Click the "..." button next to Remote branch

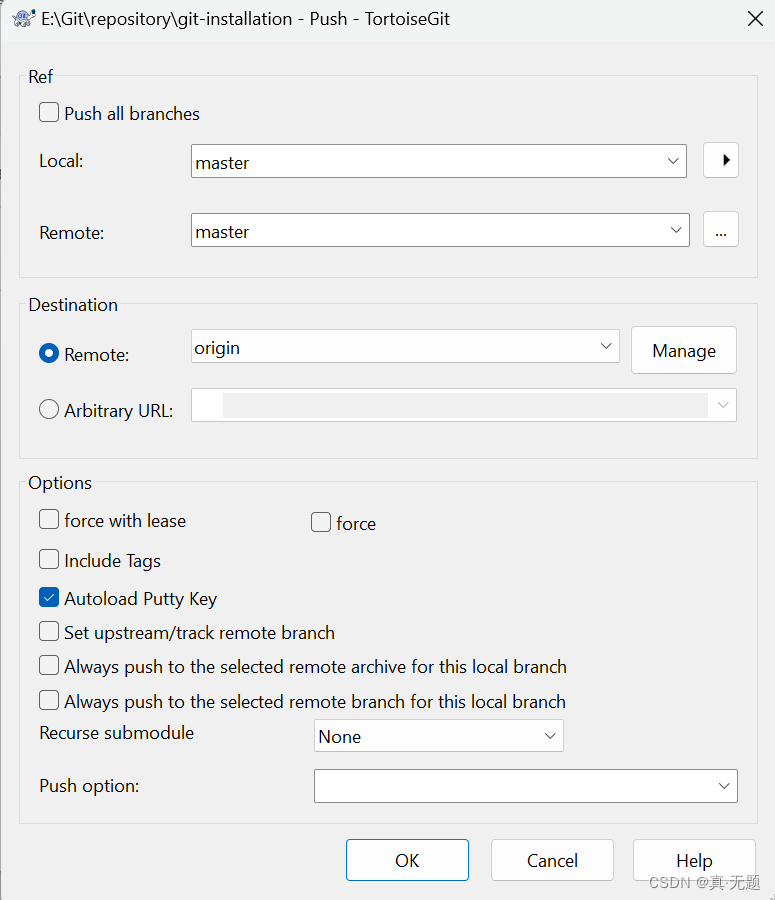tap(721, 229)
